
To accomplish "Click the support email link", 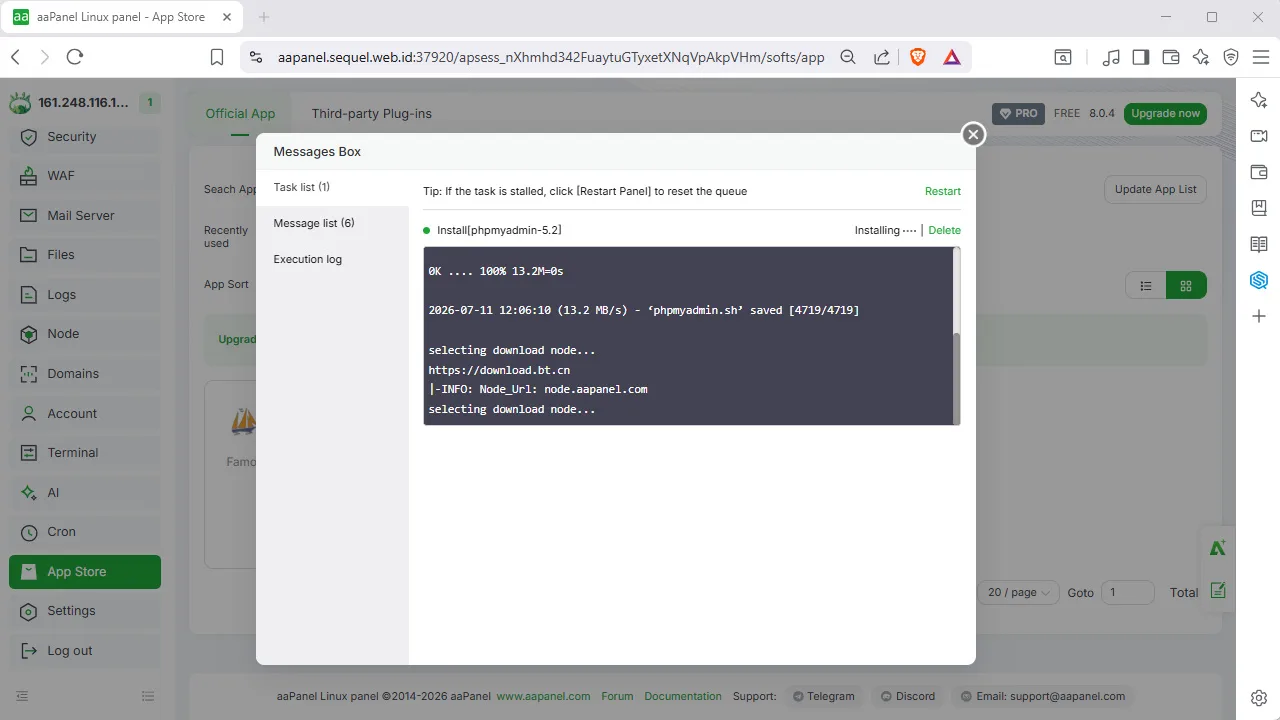I will pyautogui.click(x=1044, y=696).
